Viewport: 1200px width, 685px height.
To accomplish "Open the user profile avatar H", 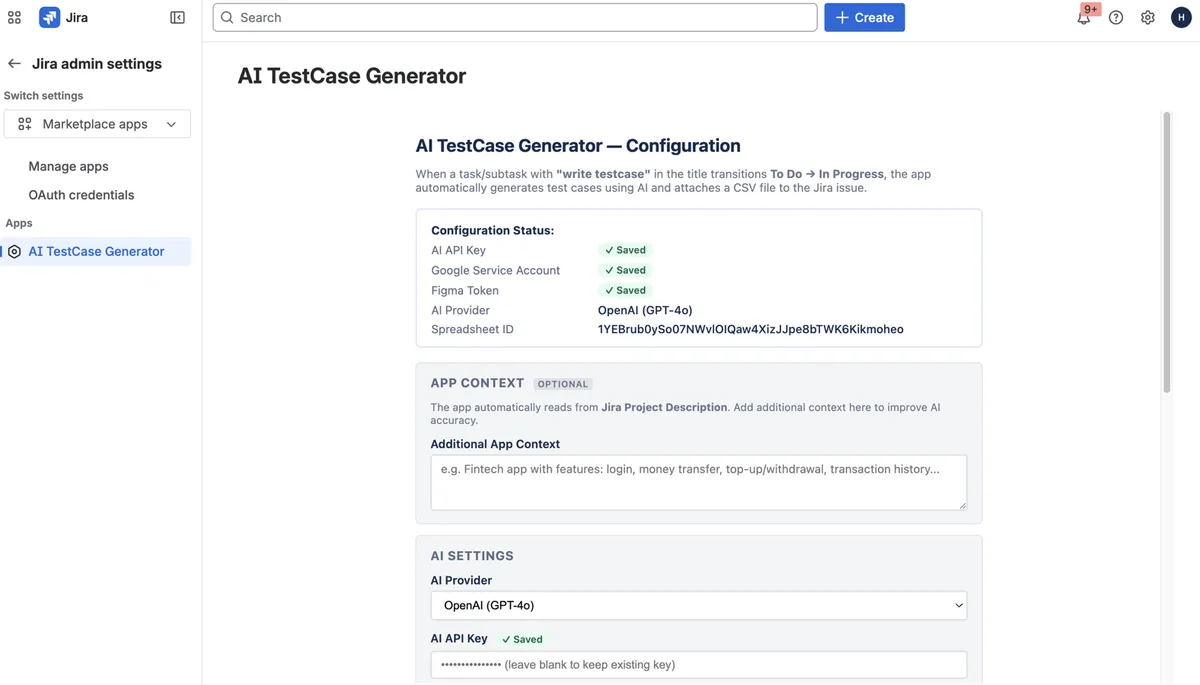I will tap(1181, 18).
